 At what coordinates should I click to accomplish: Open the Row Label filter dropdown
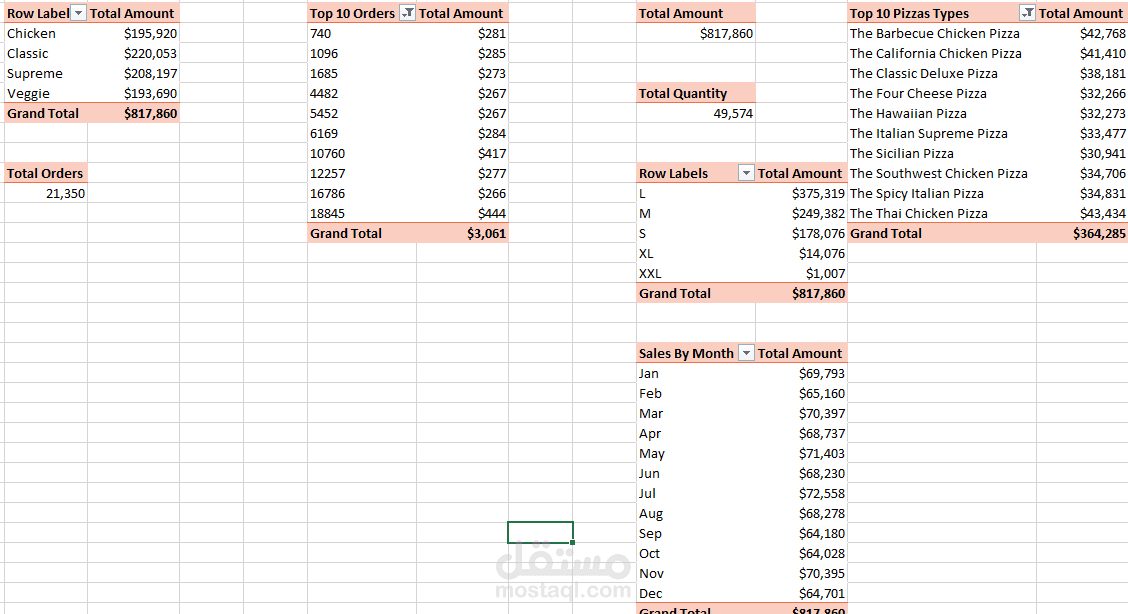coord(78,13)
